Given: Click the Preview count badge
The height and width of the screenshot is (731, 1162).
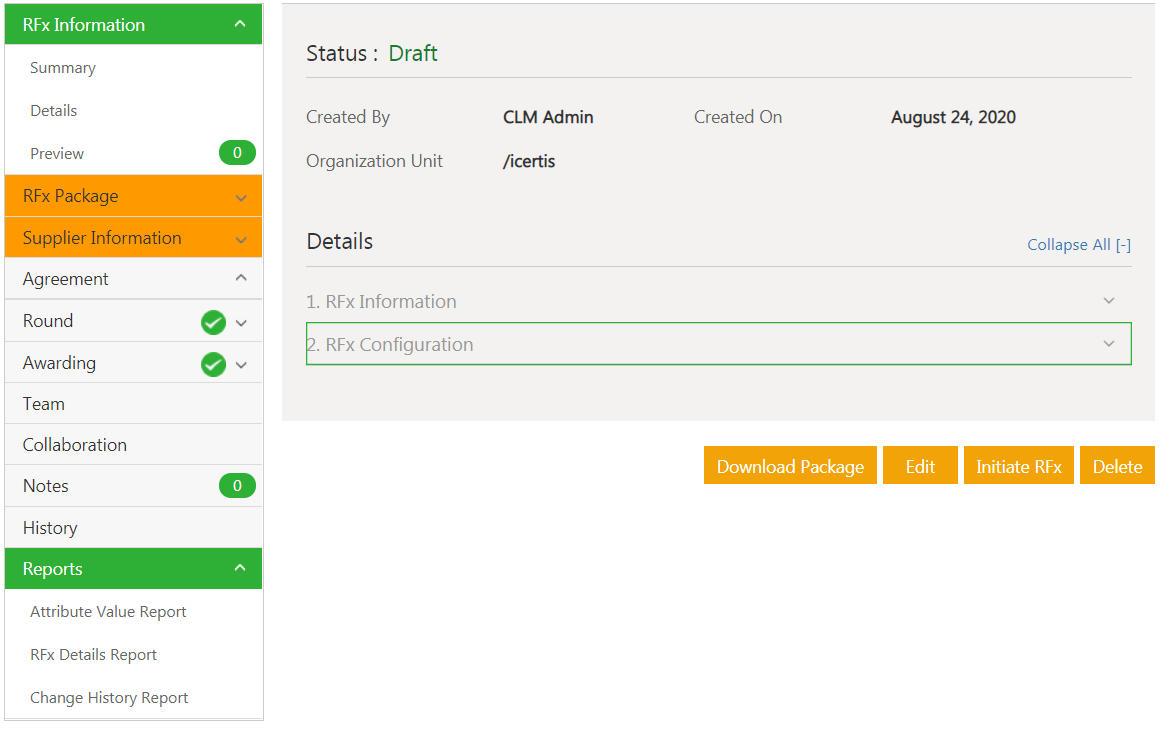Looking at the screenshot, I should tap(237, 153).
